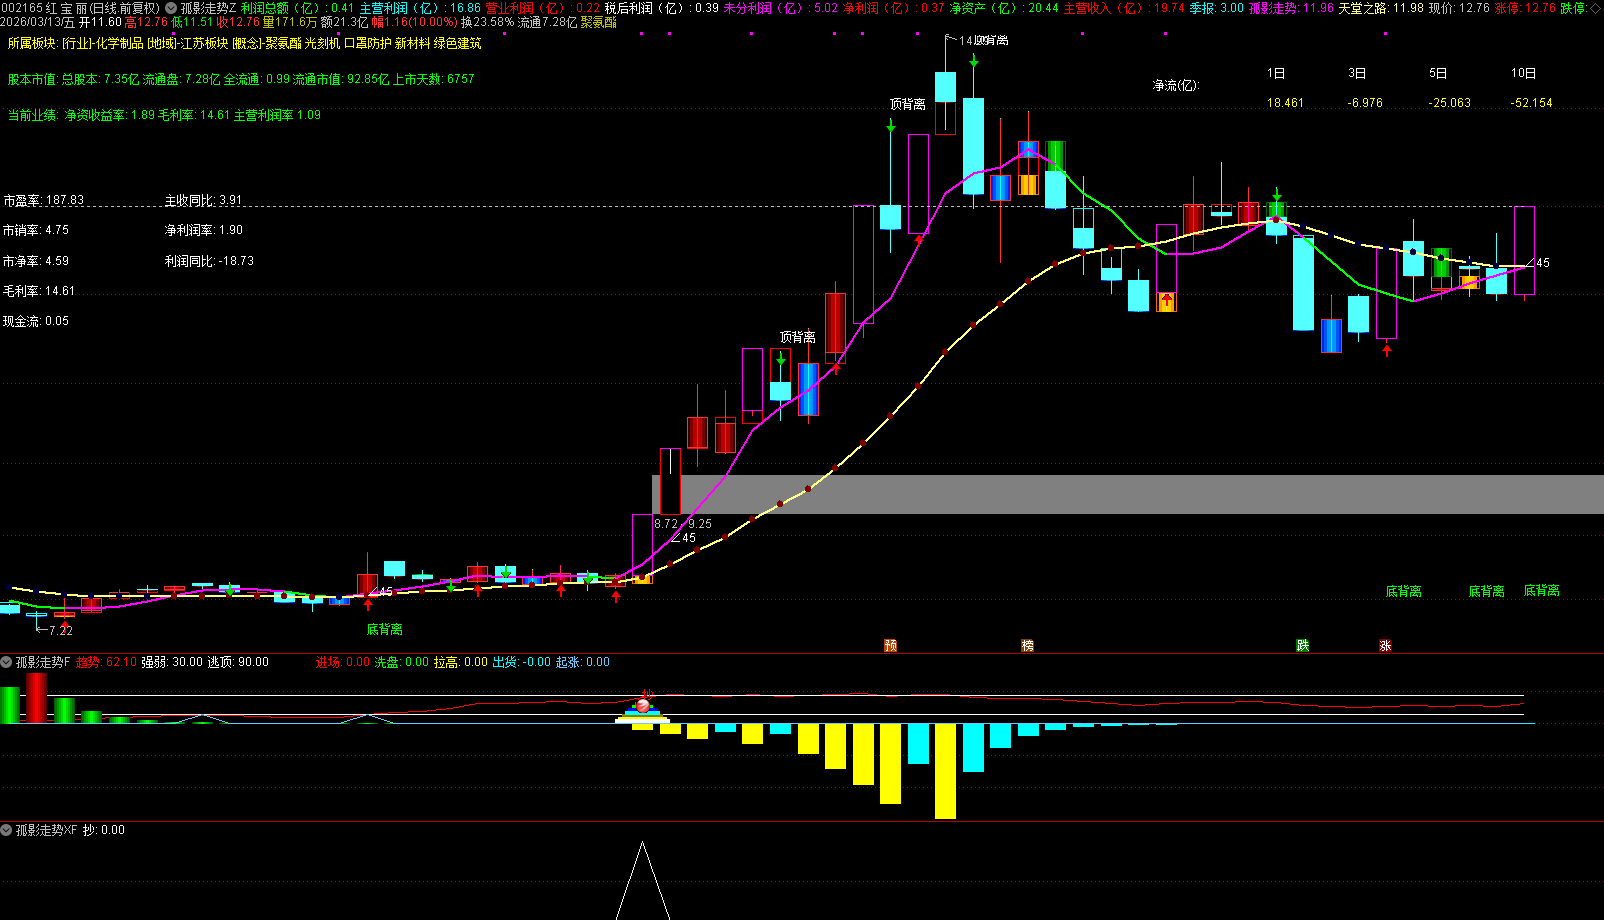Open the 孤影走势XF indicator panel dropdown

click(x=6, y=830)
